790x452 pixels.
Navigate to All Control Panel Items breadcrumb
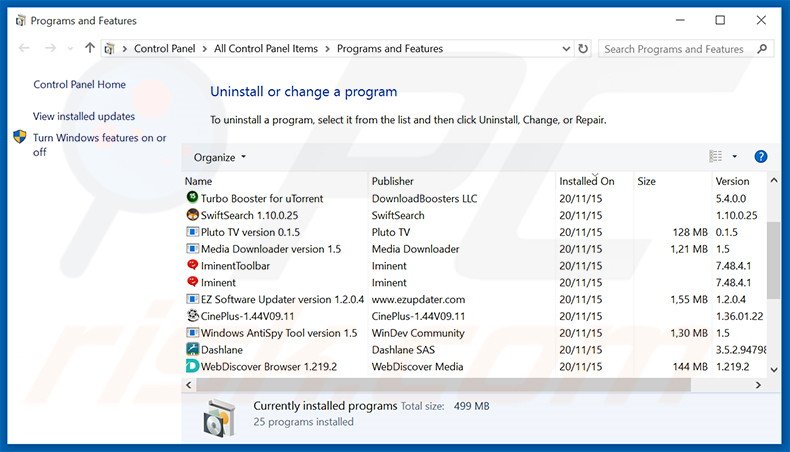coord(266,49)
